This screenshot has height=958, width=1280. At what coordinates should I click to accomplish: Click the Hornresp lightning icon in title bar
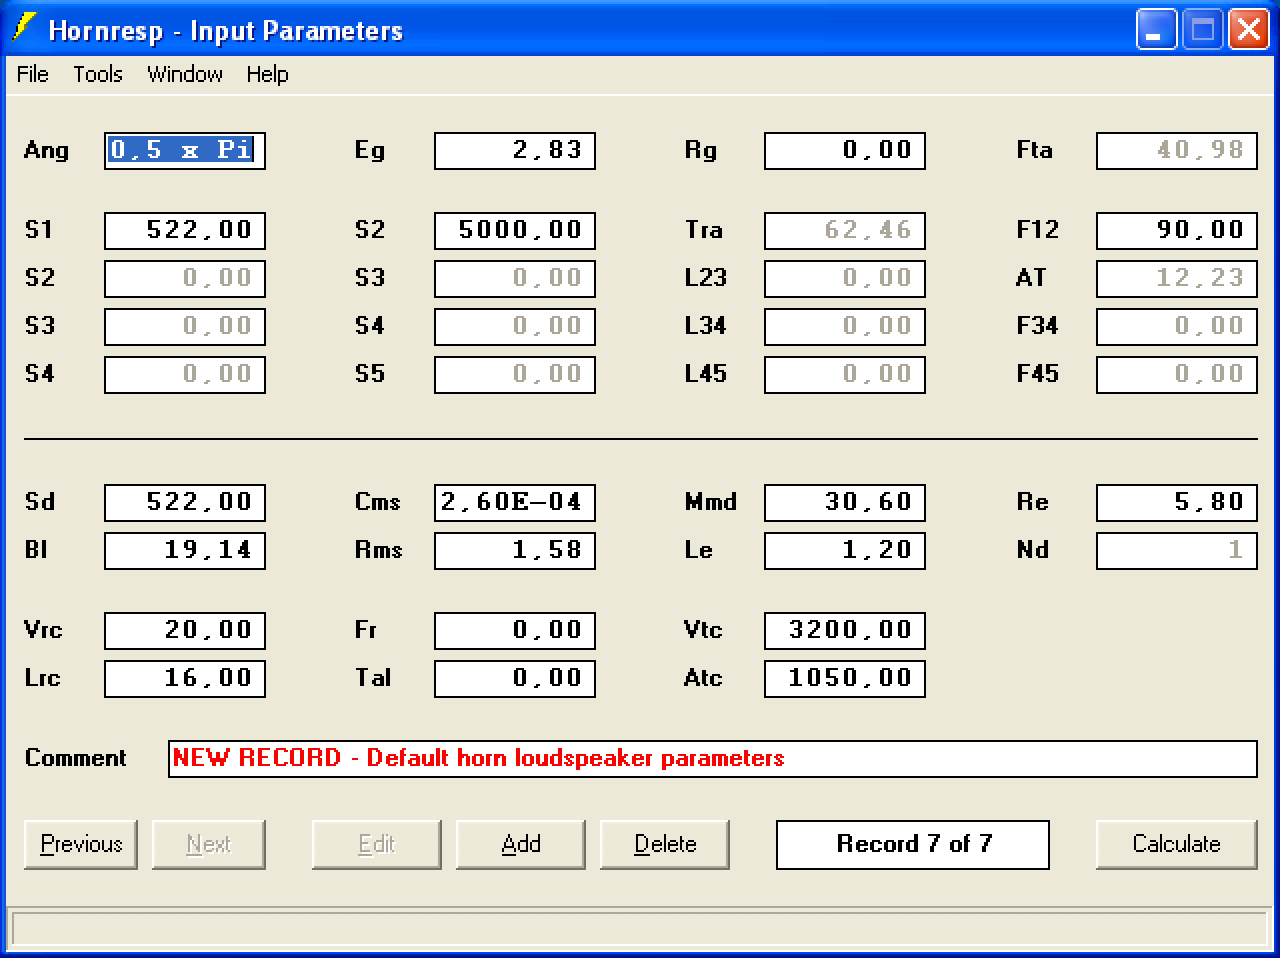pyautogui.click(x=24, y=28)
